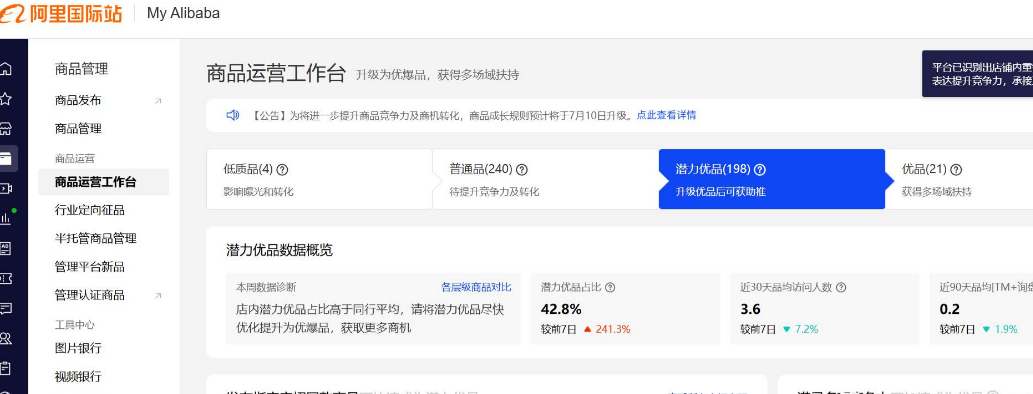Screen dimensions: 1033x394
Task: Click the 7.2% decrease indicator
Action: pyautogui.click(x=800, y=329)
